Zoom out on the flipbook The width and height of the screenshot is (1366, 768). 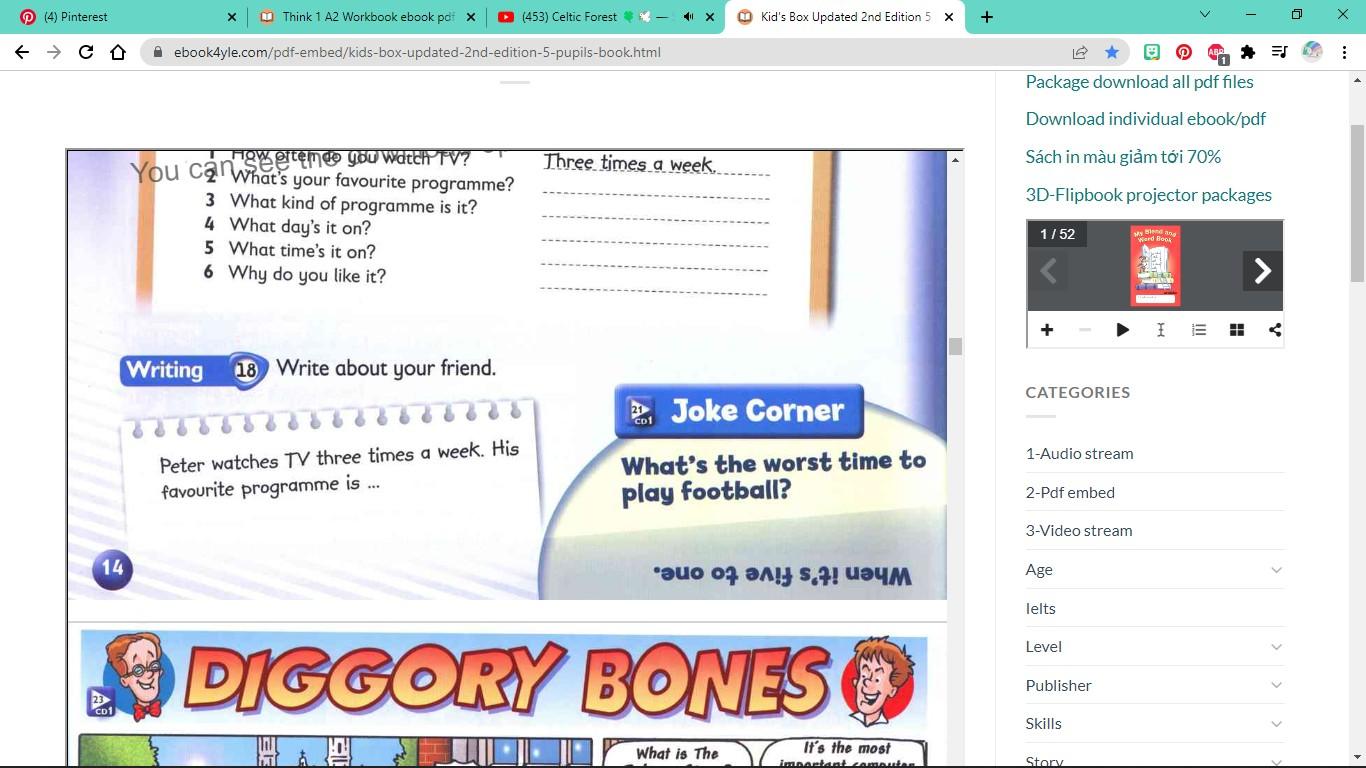pyautogui.click(x=1085, y=330)
